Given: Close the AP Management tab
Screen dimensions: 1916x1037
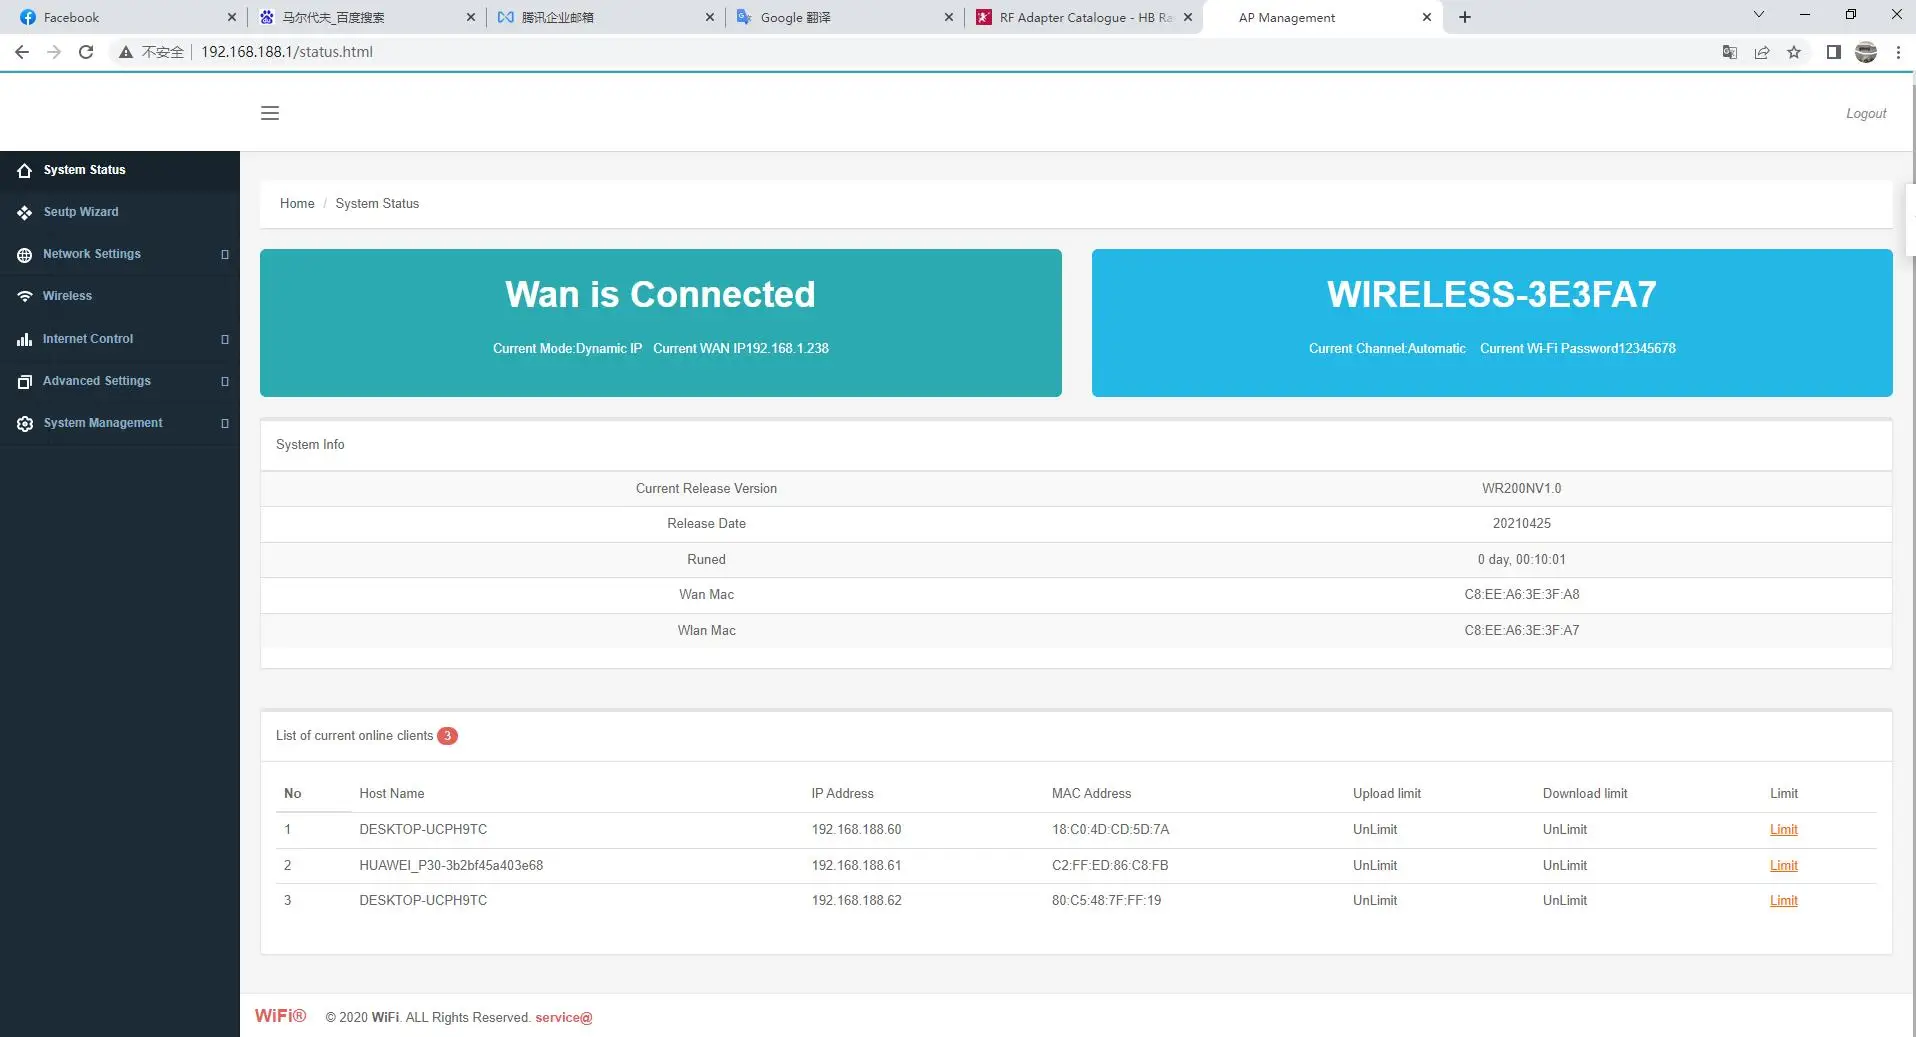Looking at the screenshot, I should pos(1427,17).
